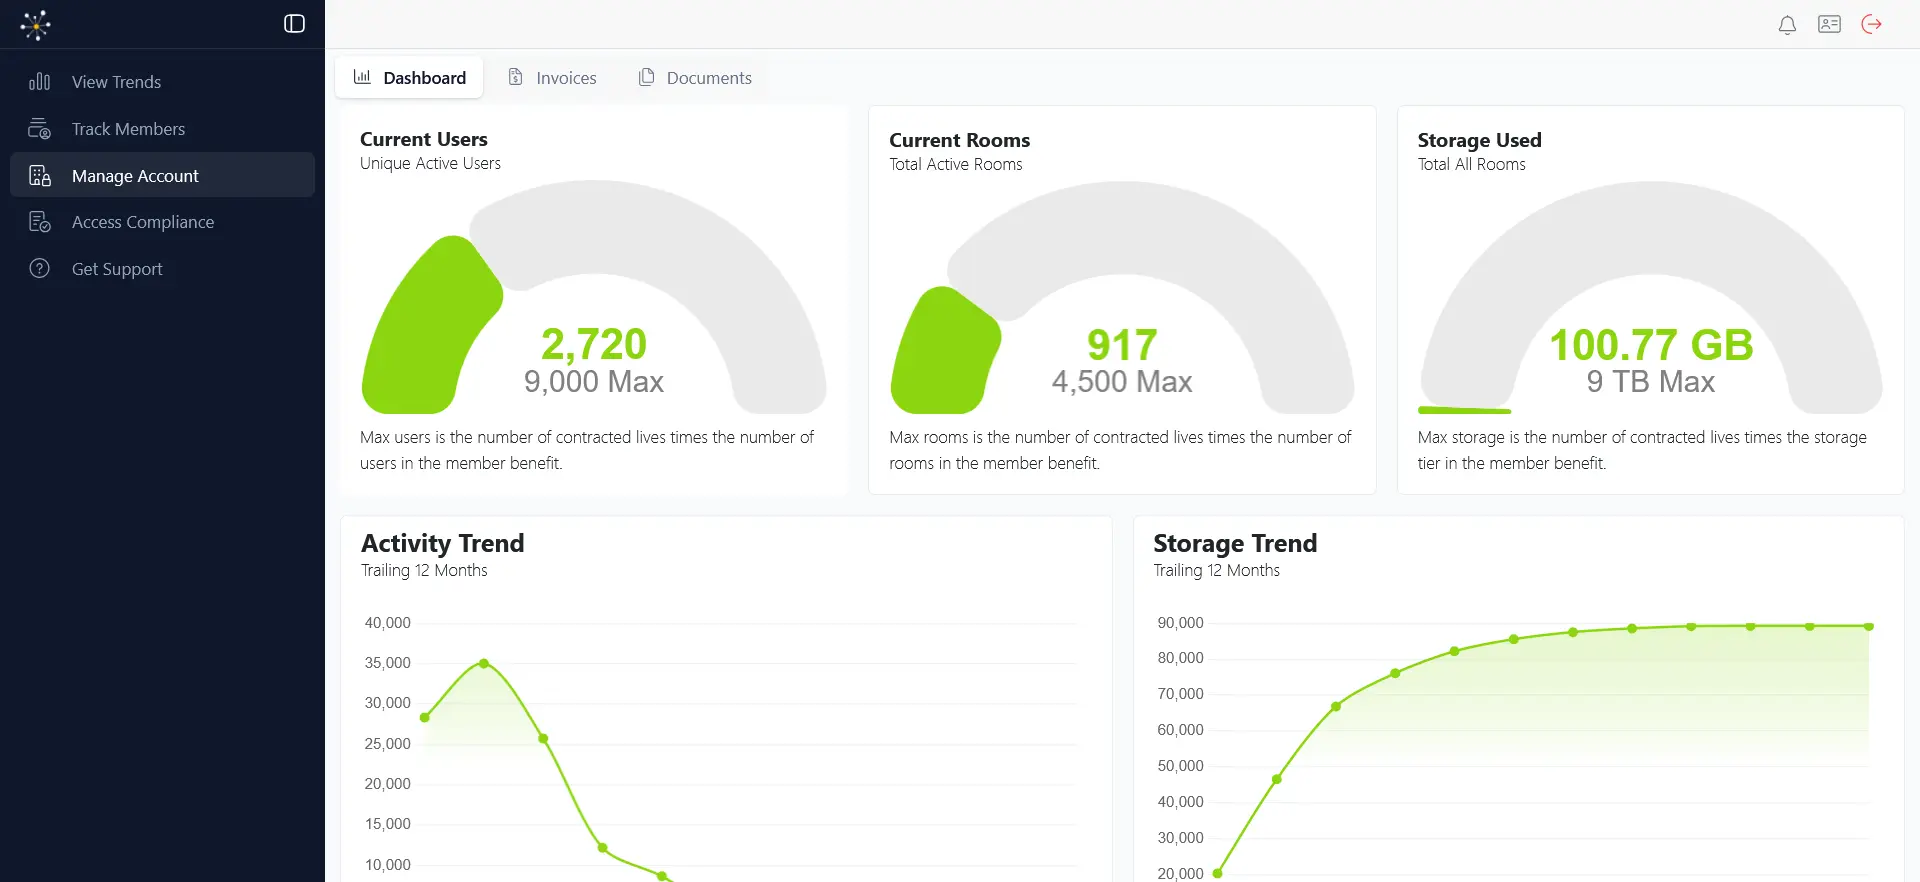Click the Invoices tab document icon
Image resolution: width=1920 pixels, height=882 pixels.
pyautogui.click(x=516, y=77)
